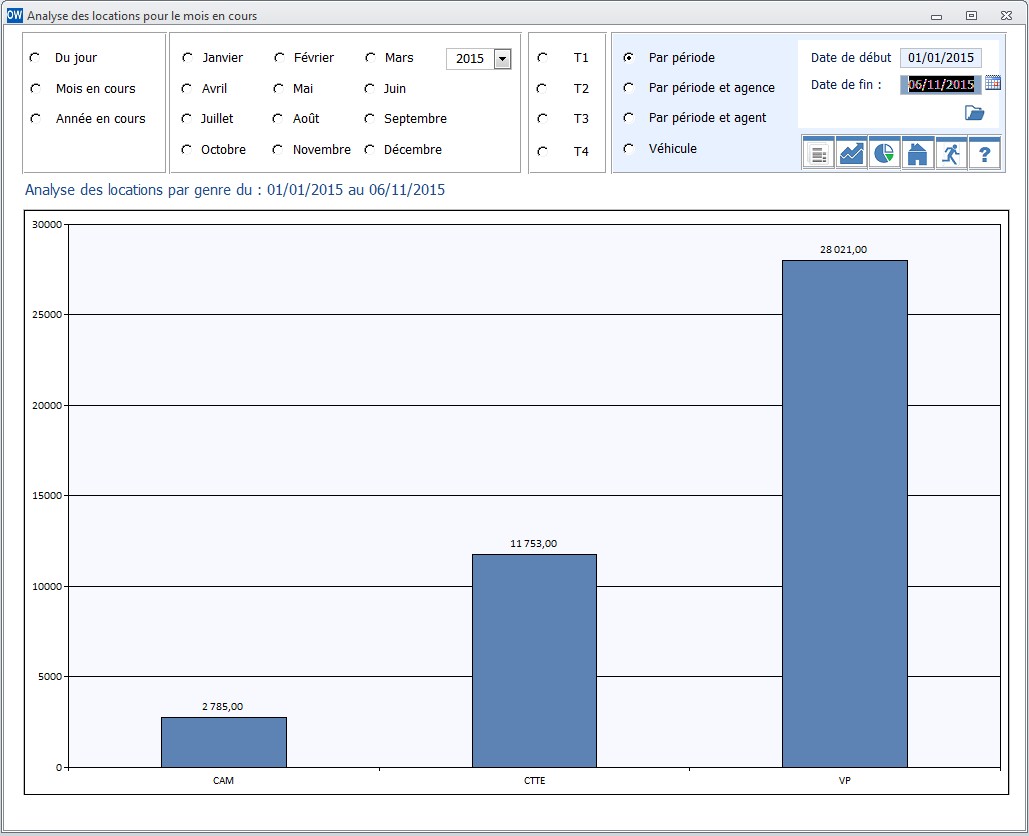
Task: Select Par période analysis mode
Action: 628,58
